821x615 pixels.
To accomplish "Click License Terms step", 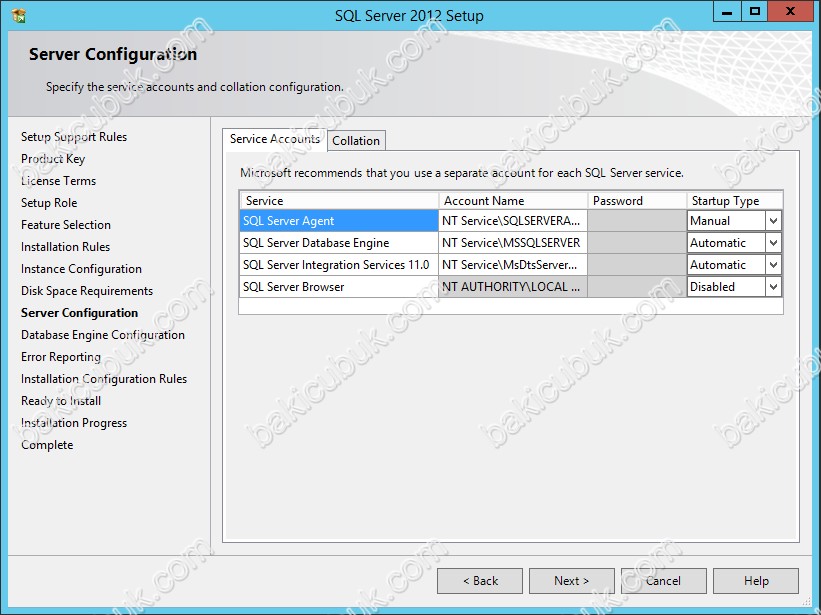I will point(59,181).
